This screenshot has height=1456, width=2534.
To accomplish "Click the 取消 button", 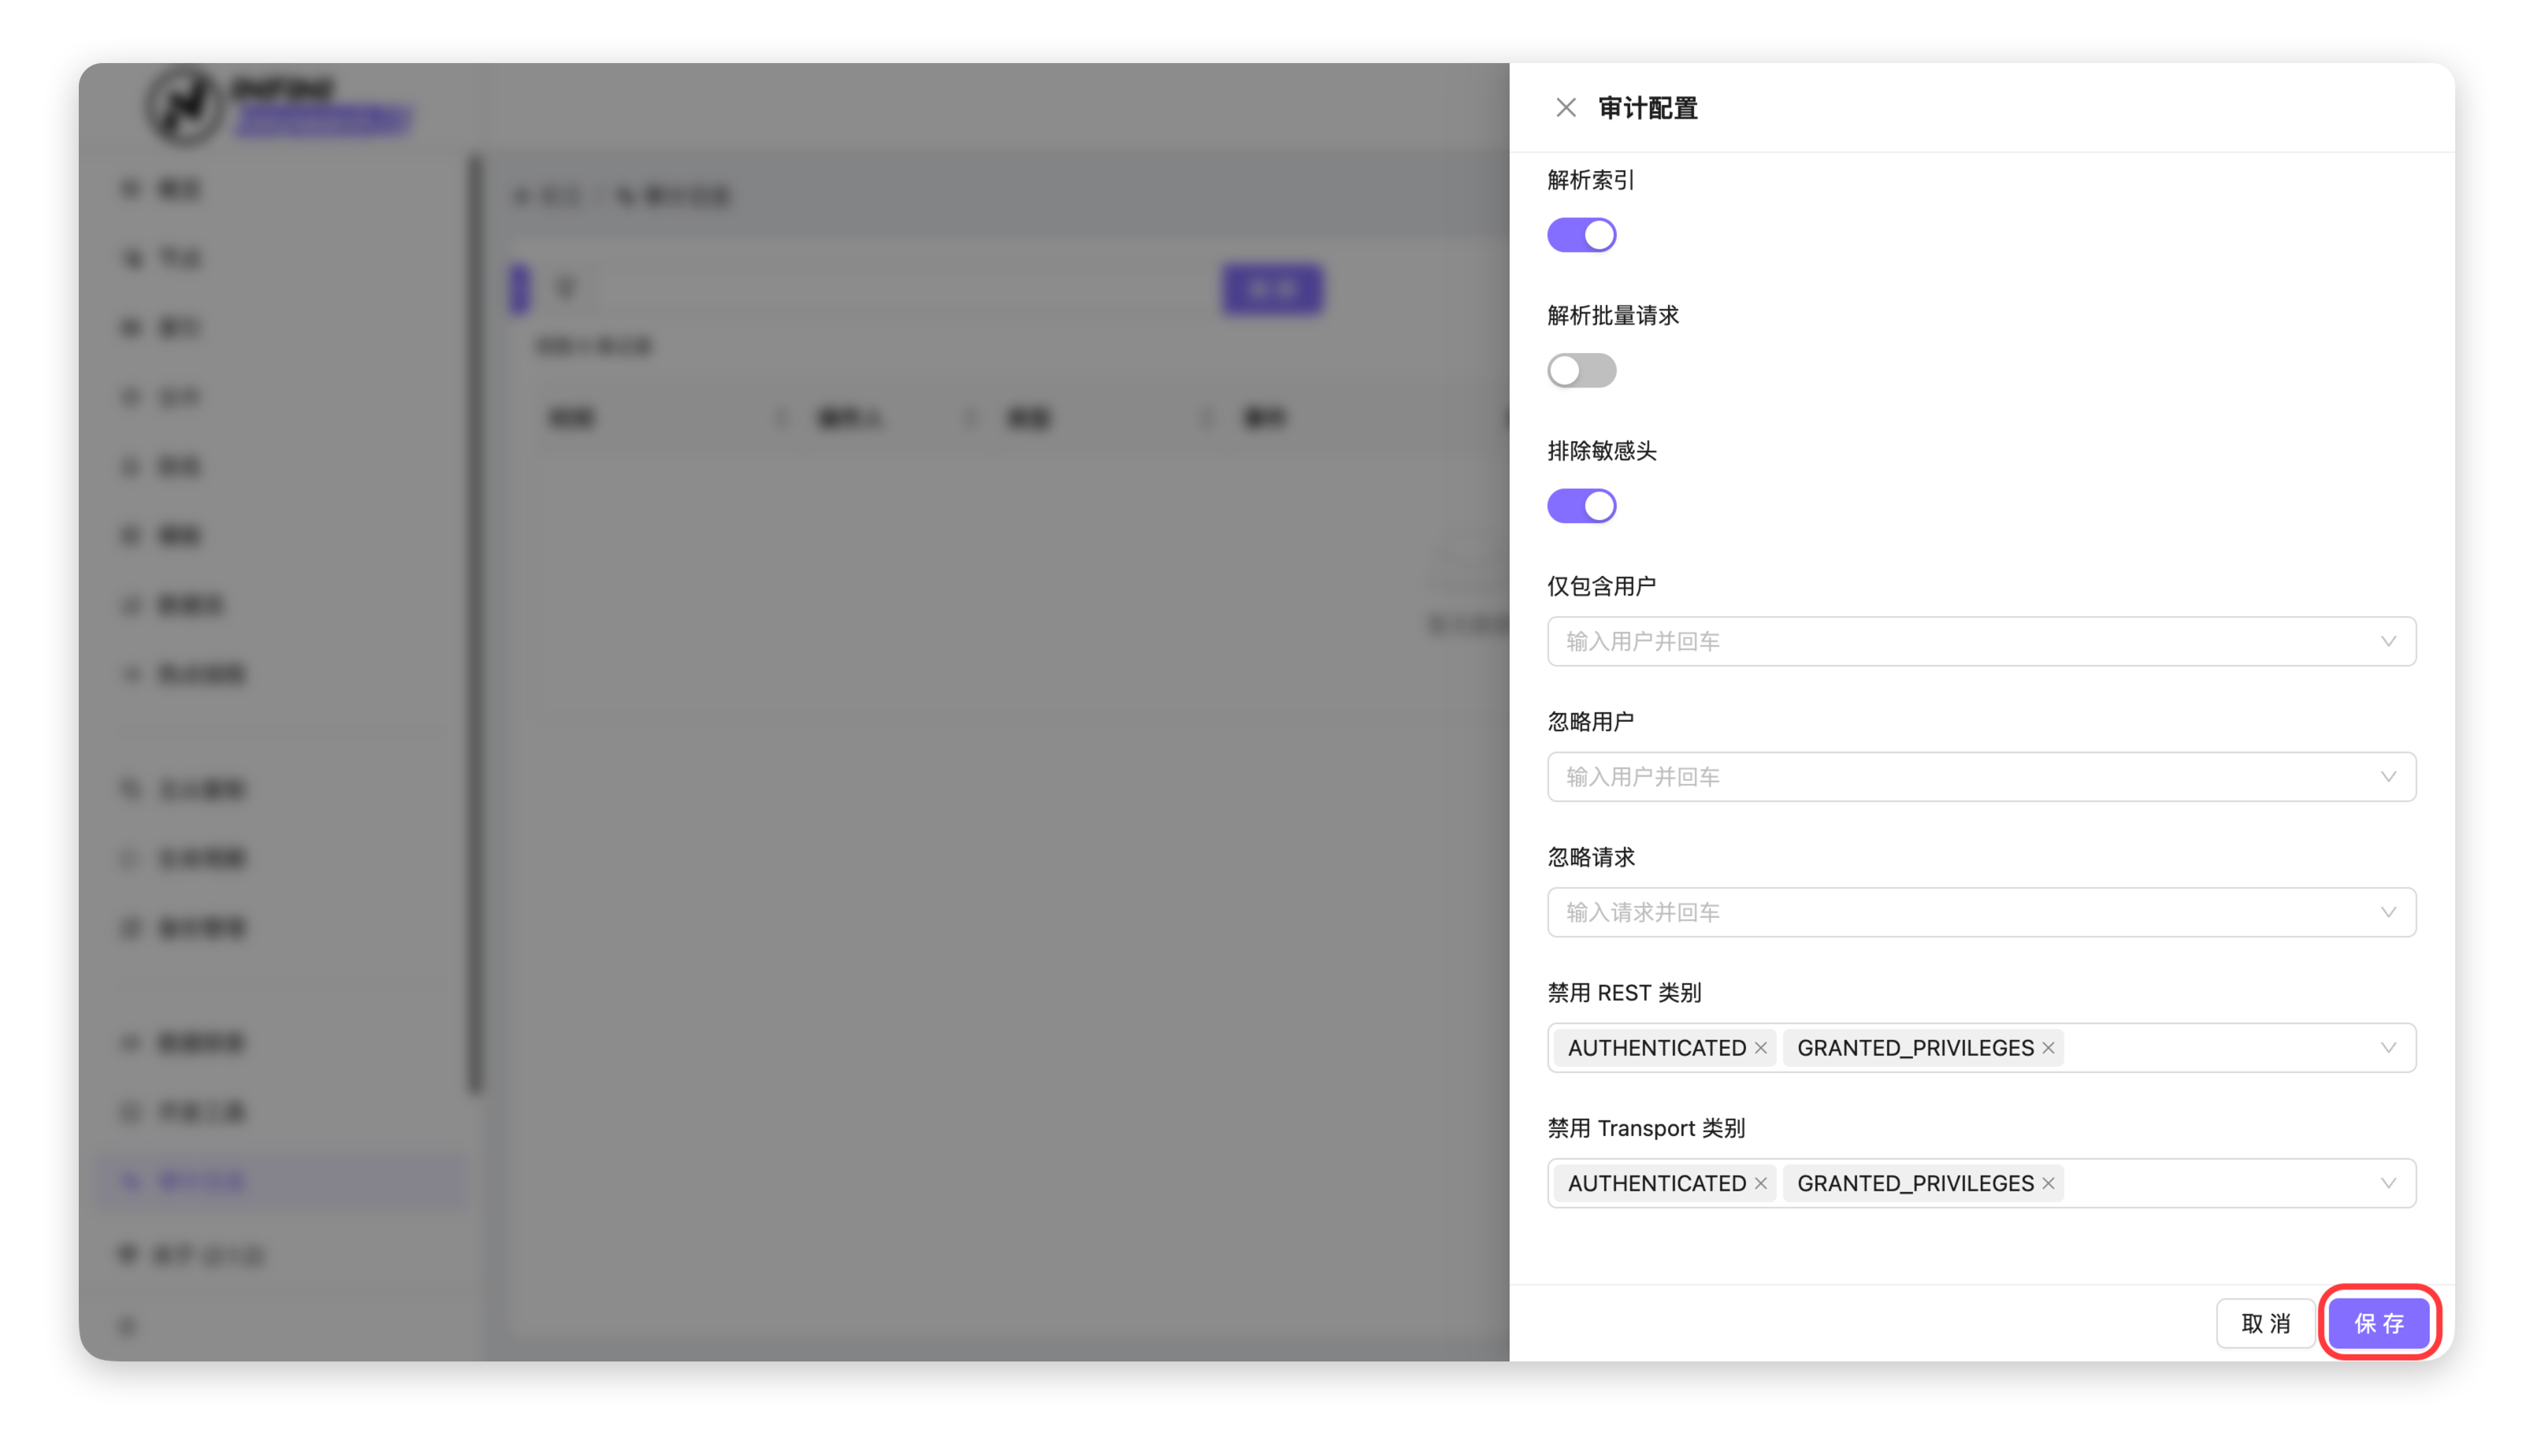I will coord(2265,1323).
